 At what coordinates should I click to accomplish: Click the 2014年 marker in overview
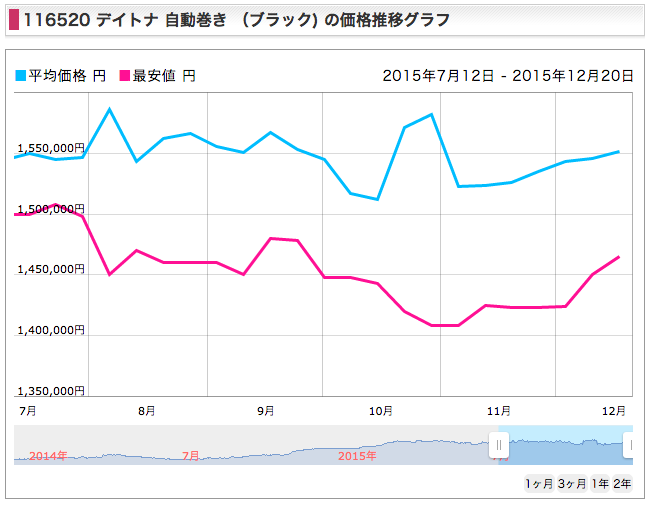48,456
